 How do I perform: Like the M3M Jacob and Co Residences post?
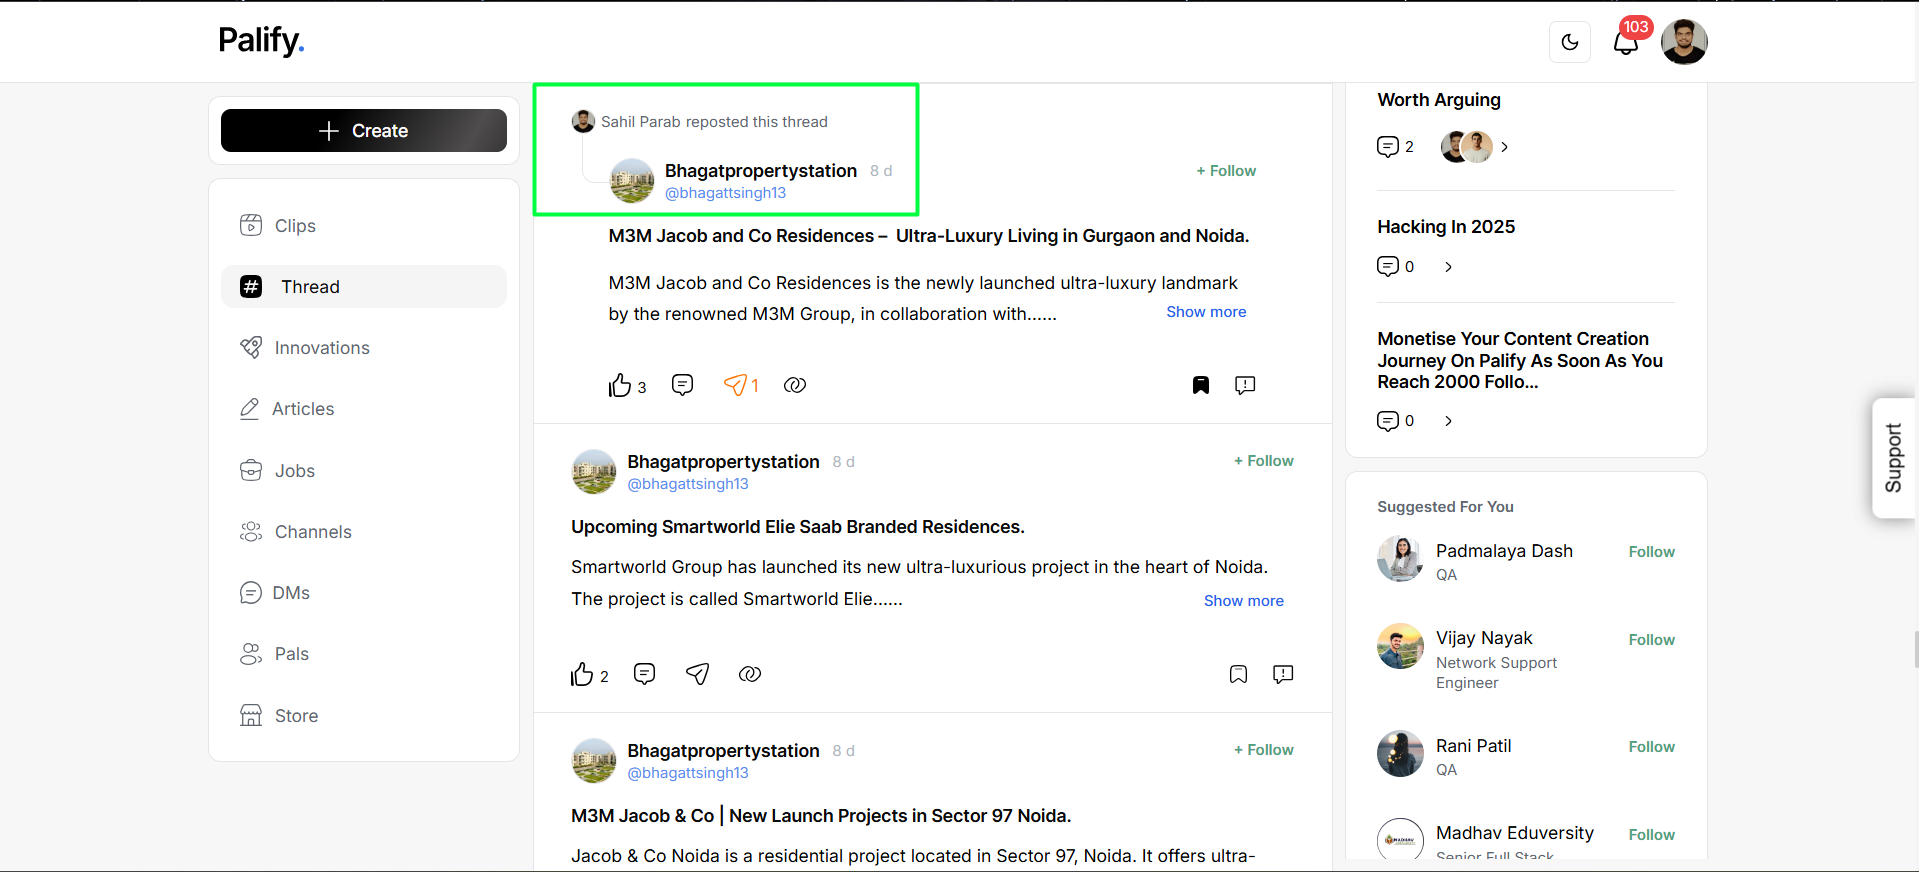coord(620,385)
